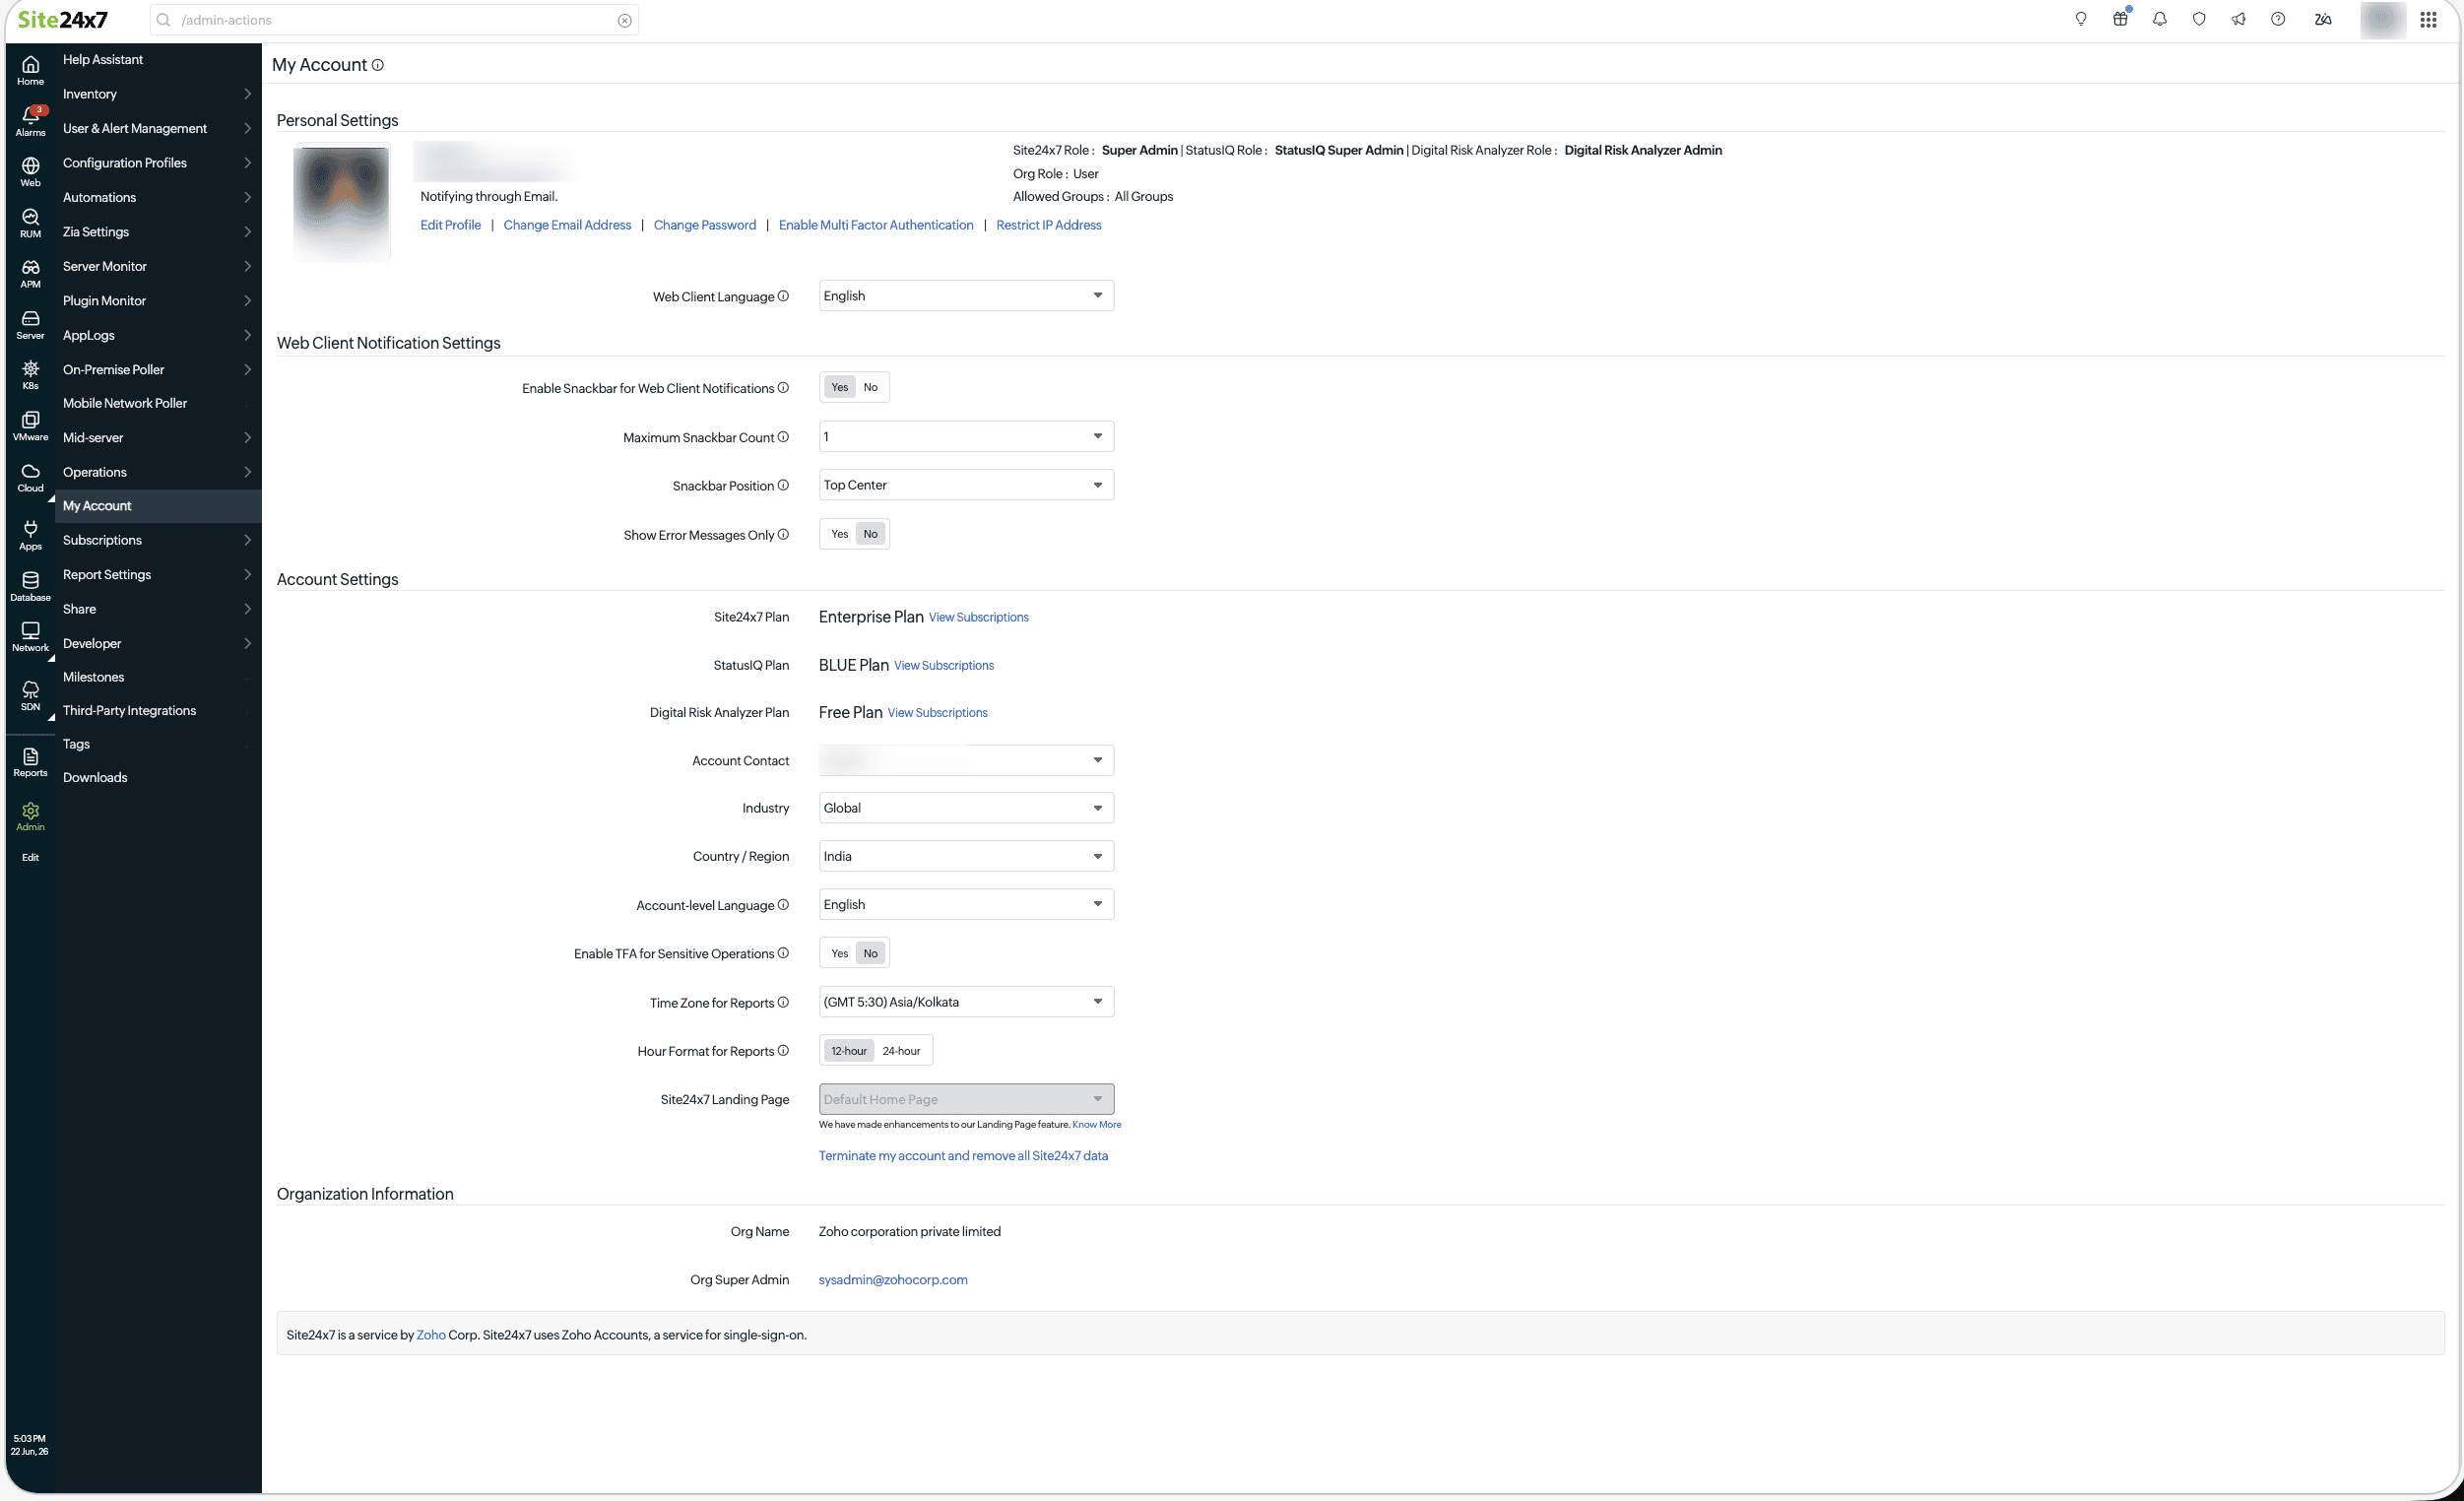Open the Snackbar Position dropdown
Image resolution: width=2464 pixels, height=1501 pixels.
point(966,485)
